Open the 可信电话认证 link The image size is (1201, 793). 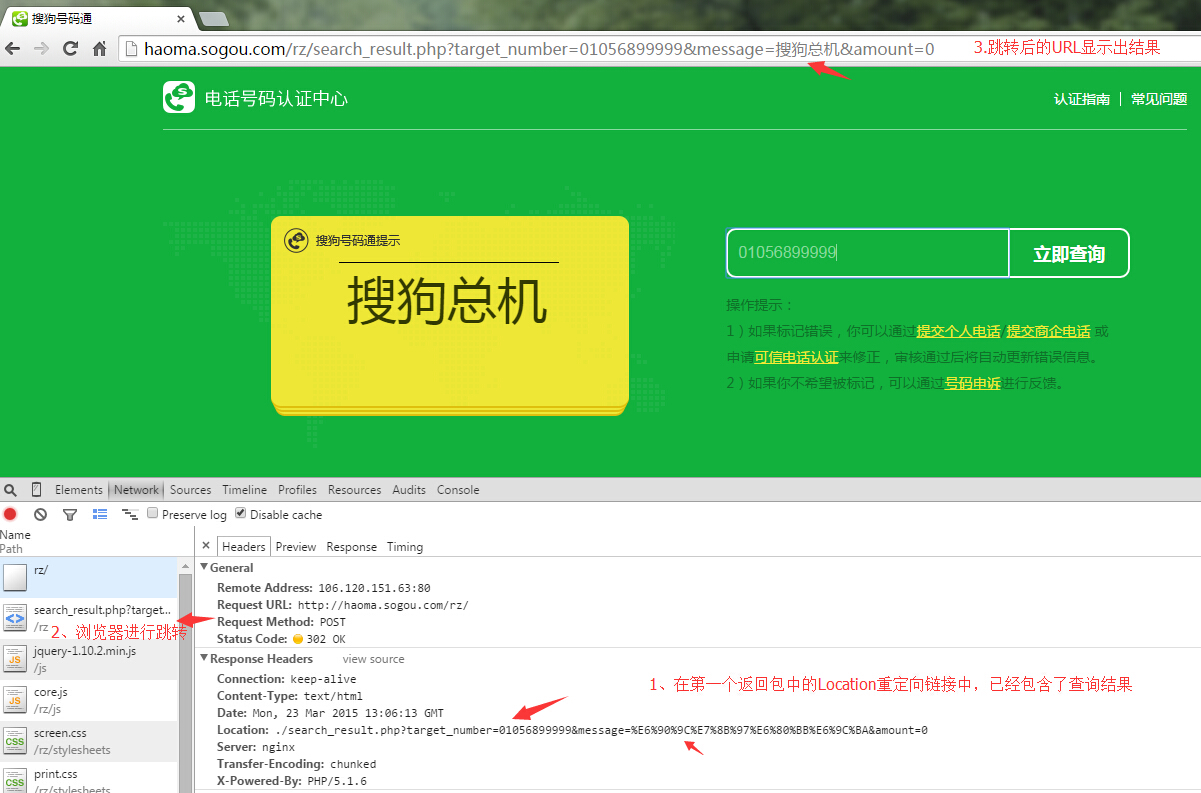(796, 357)
